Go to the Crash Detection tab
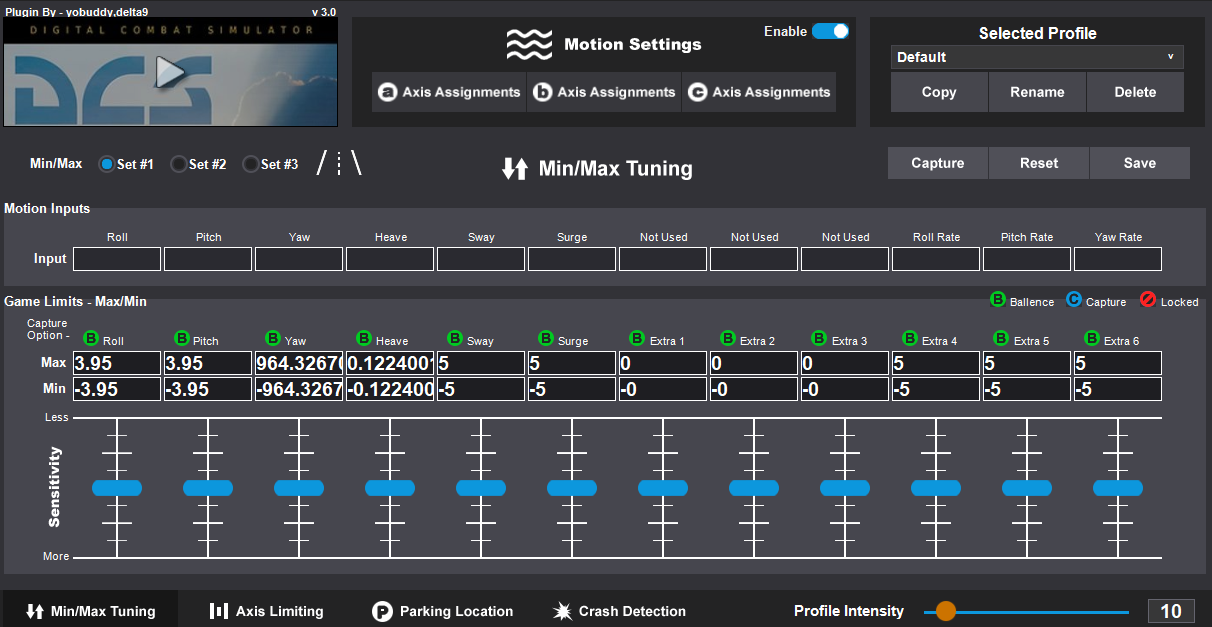1212x627 pixels. 619,611
